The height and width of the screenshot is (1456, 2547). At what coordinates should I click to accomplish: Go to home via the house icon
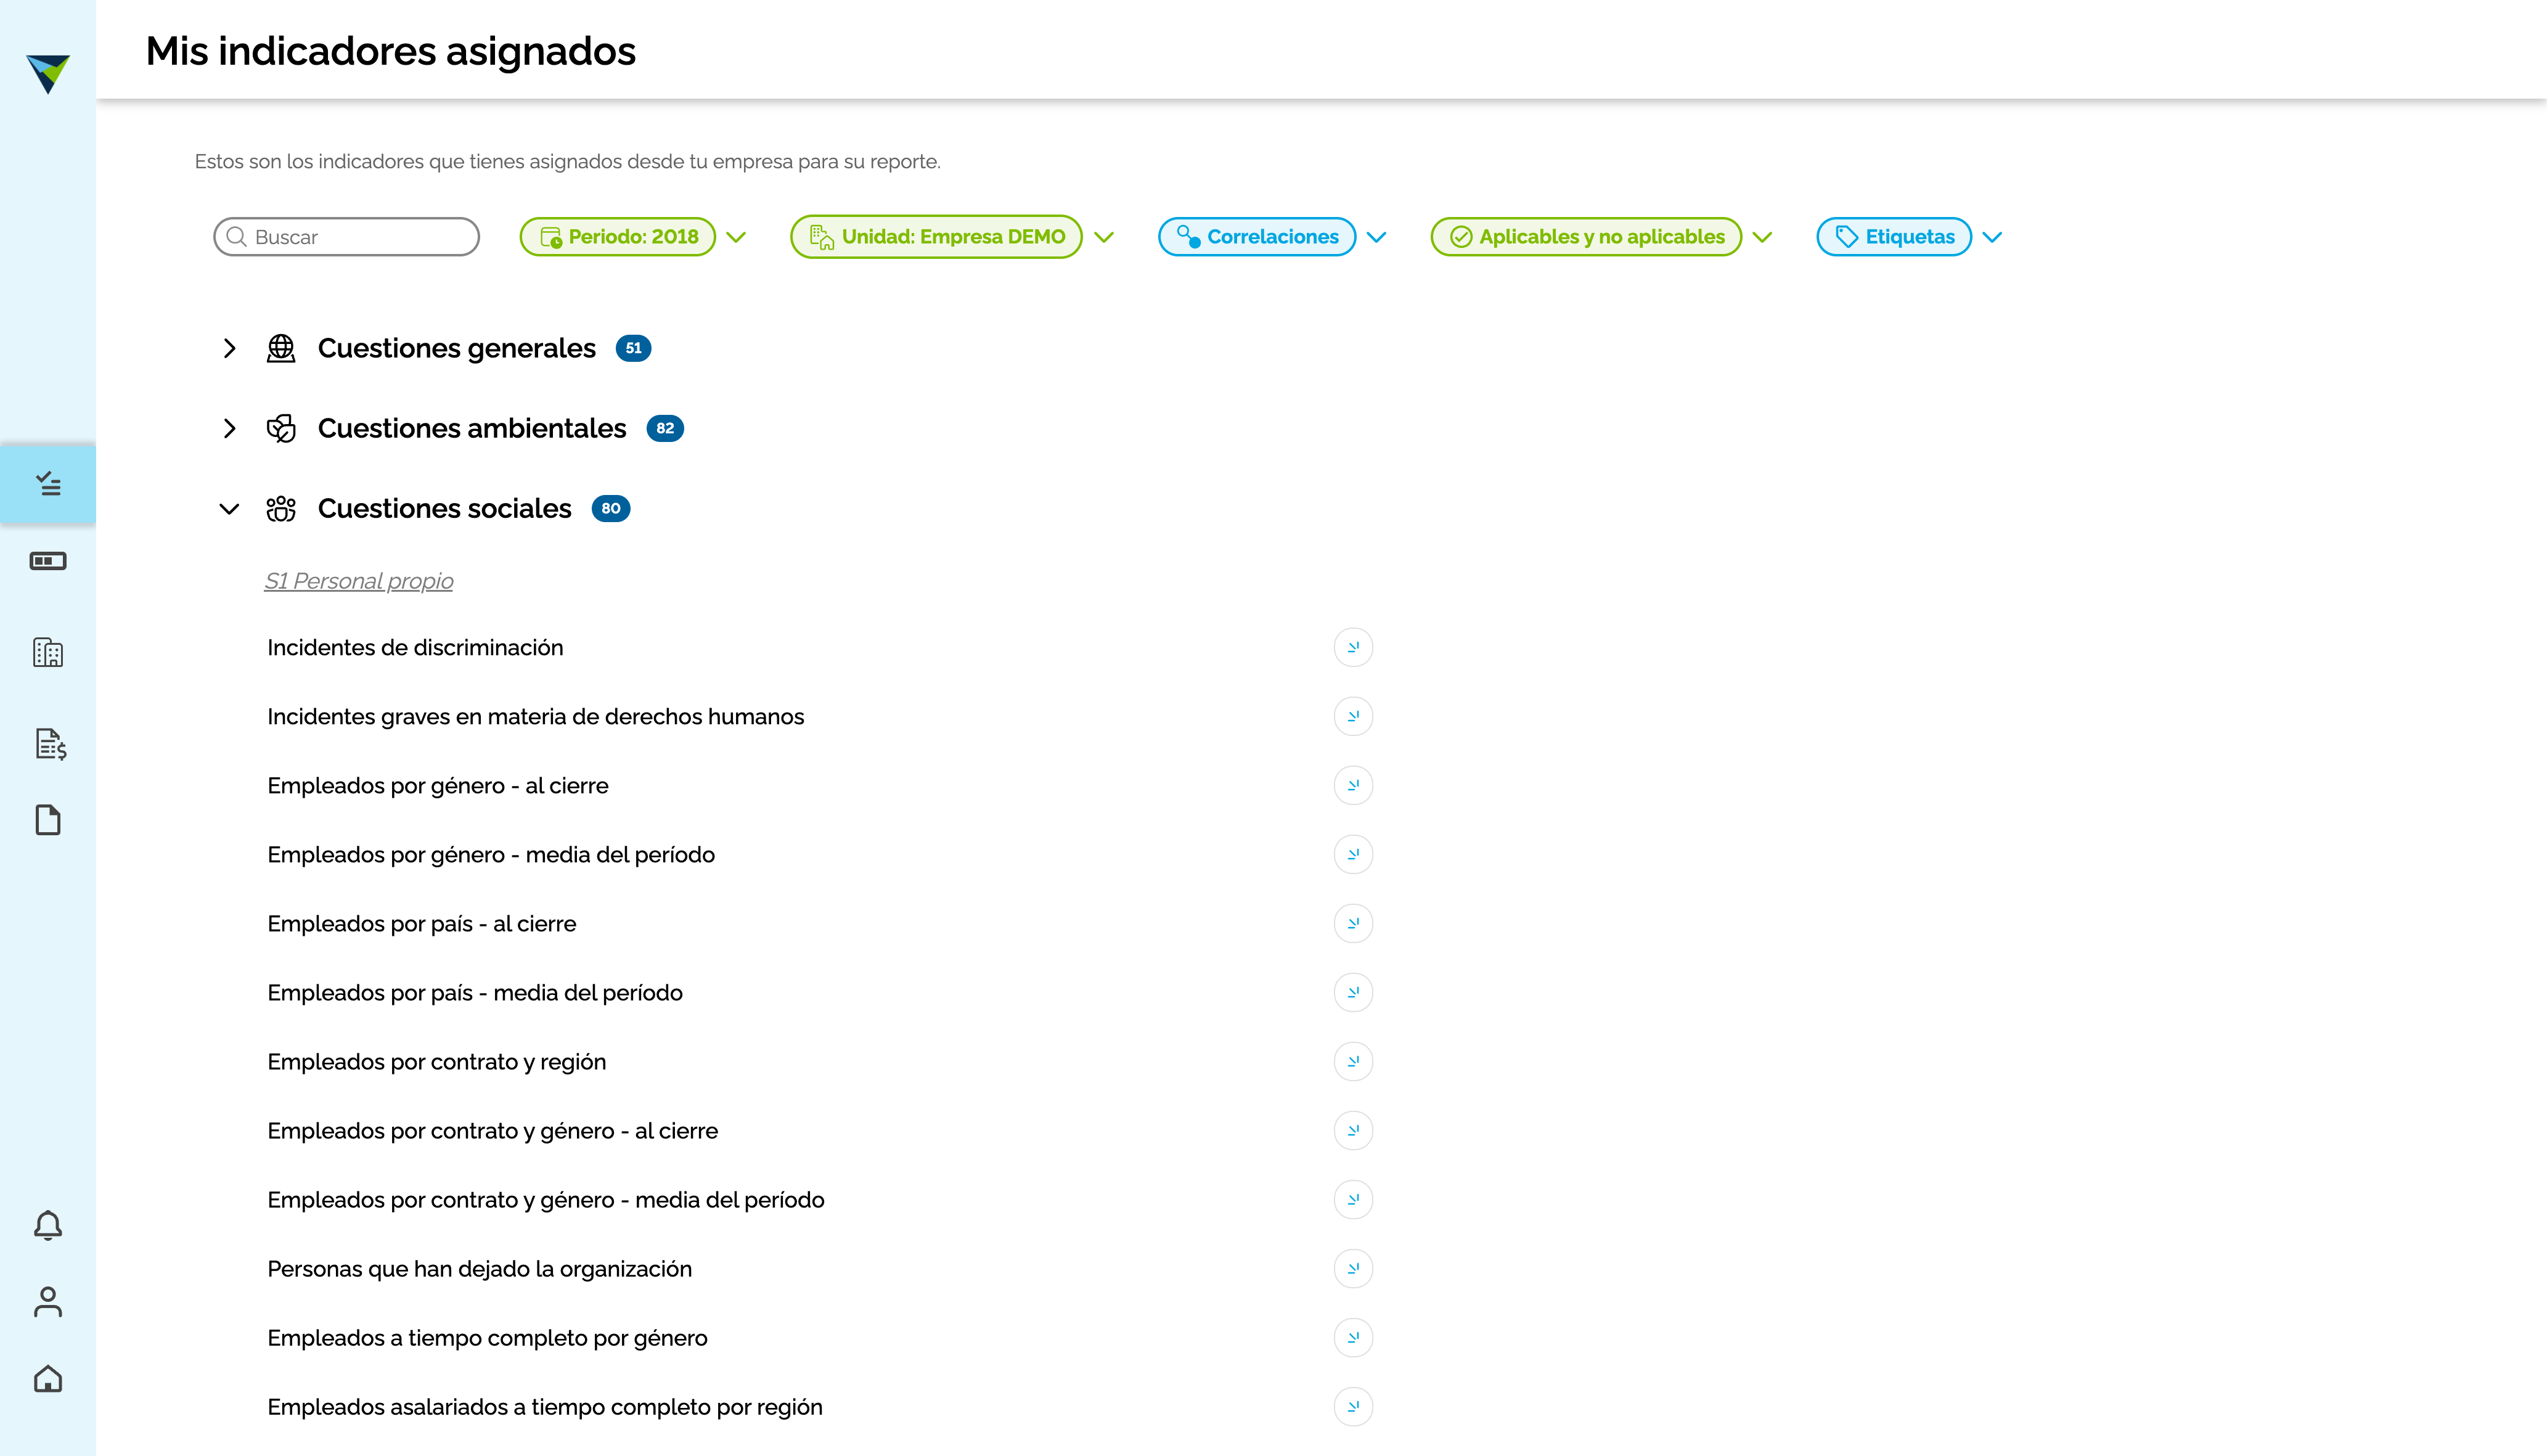pos(48,1379)
